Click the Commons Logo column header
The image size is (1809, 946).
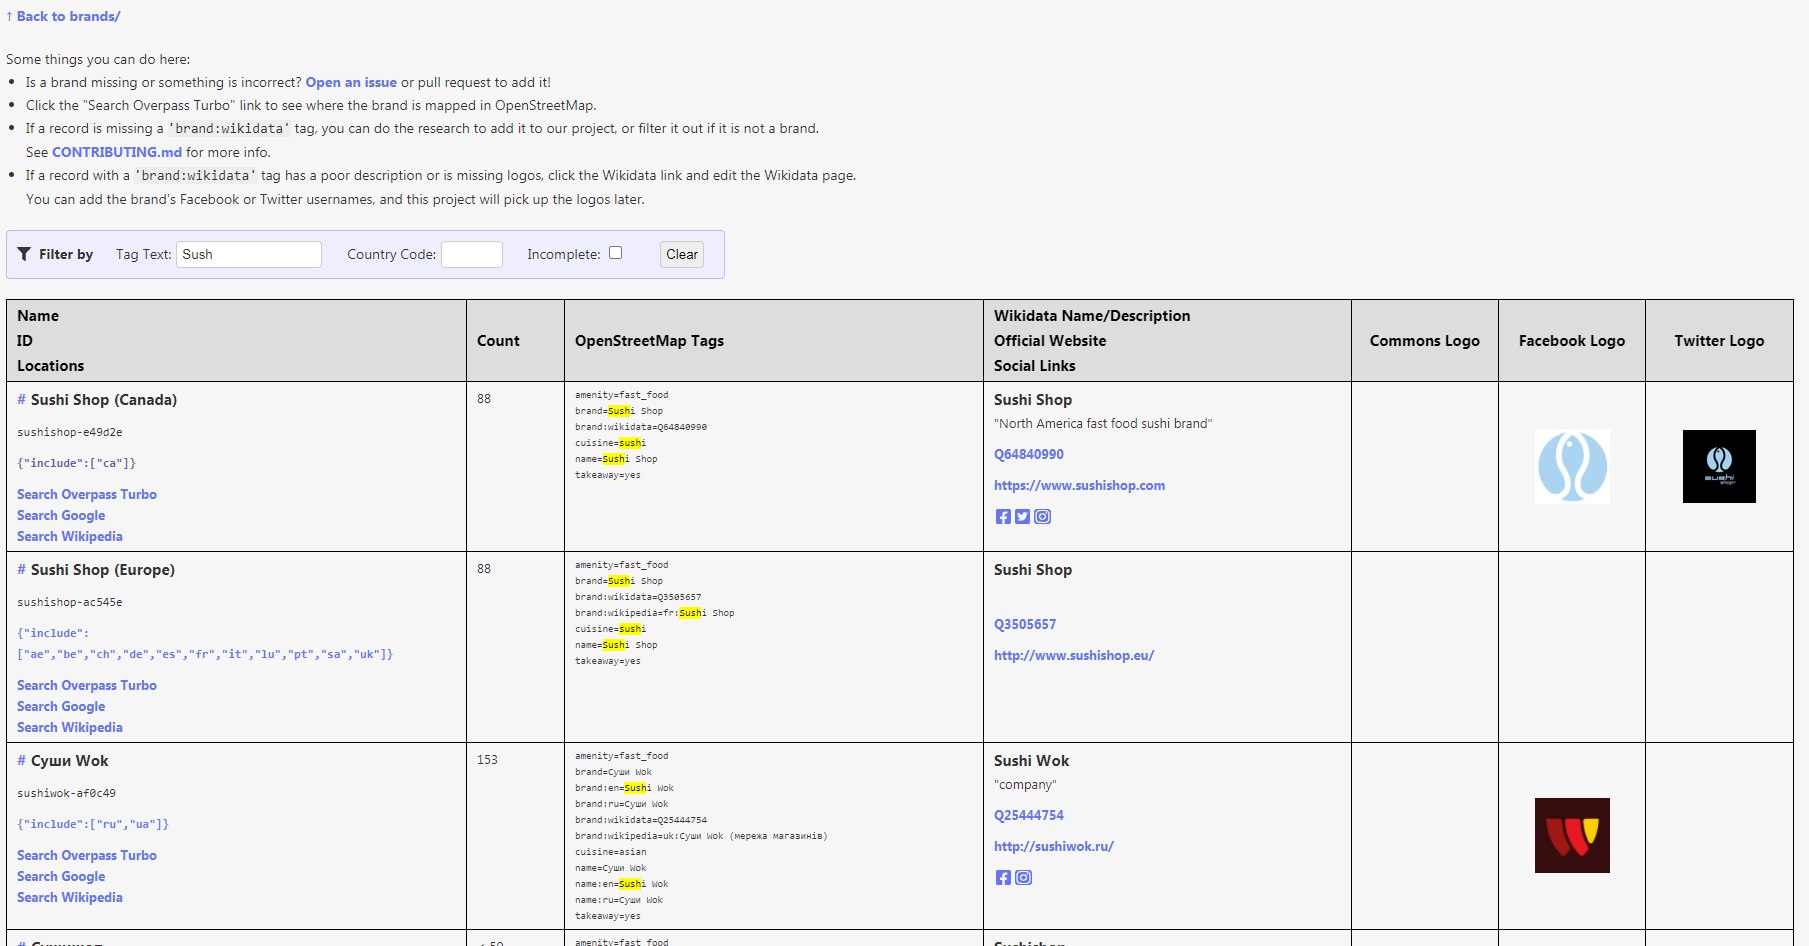pyautogui.click(x=1424, y=340)
